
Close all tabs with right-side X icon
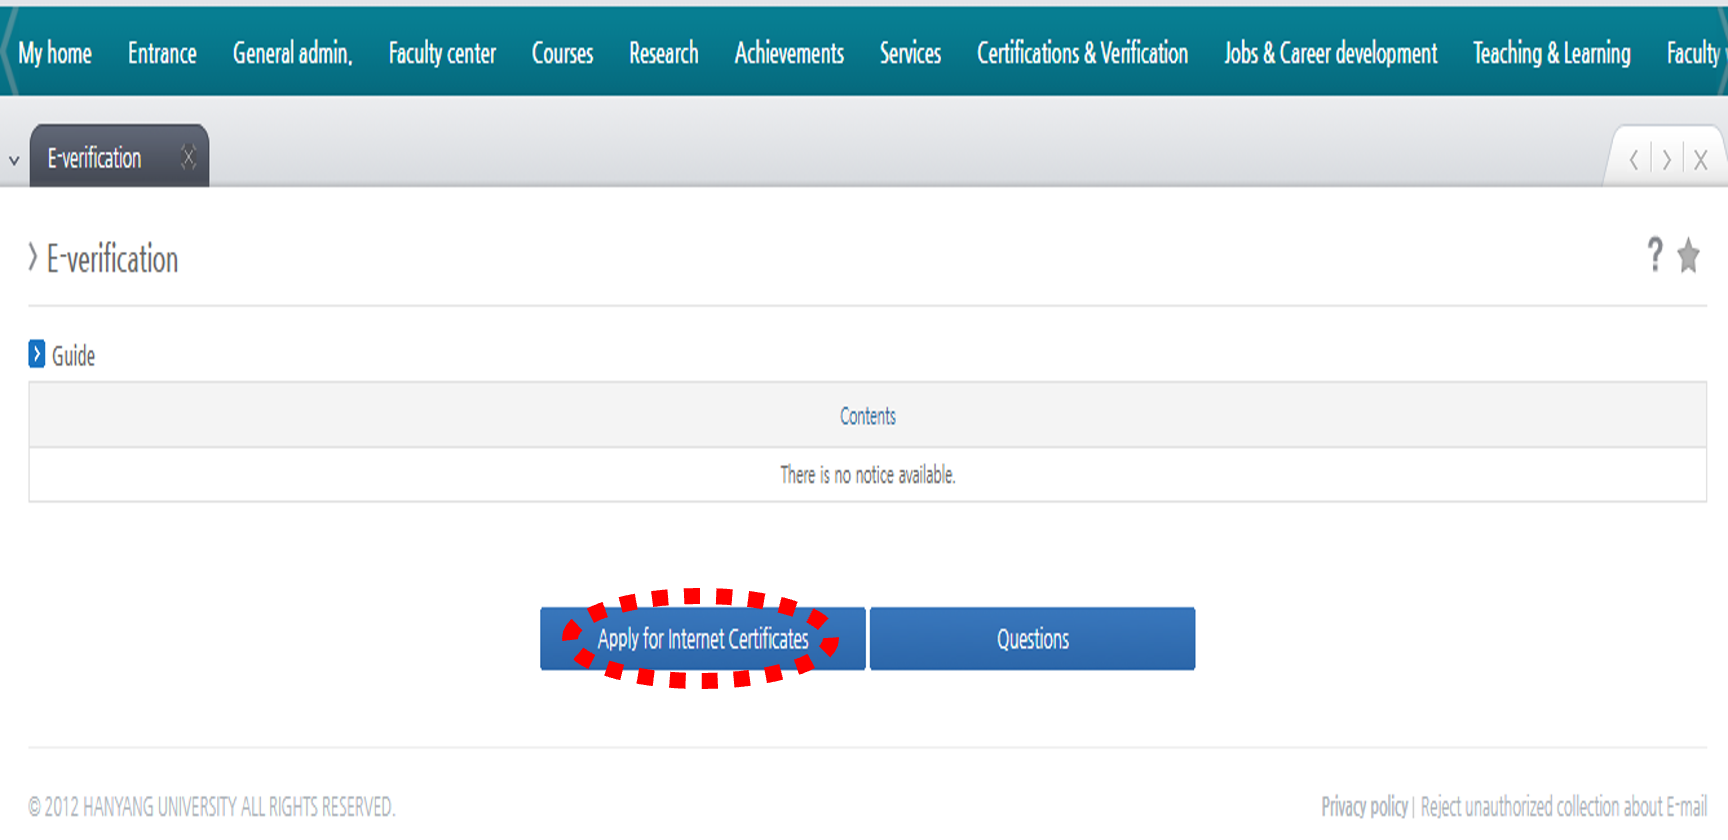1700,159
